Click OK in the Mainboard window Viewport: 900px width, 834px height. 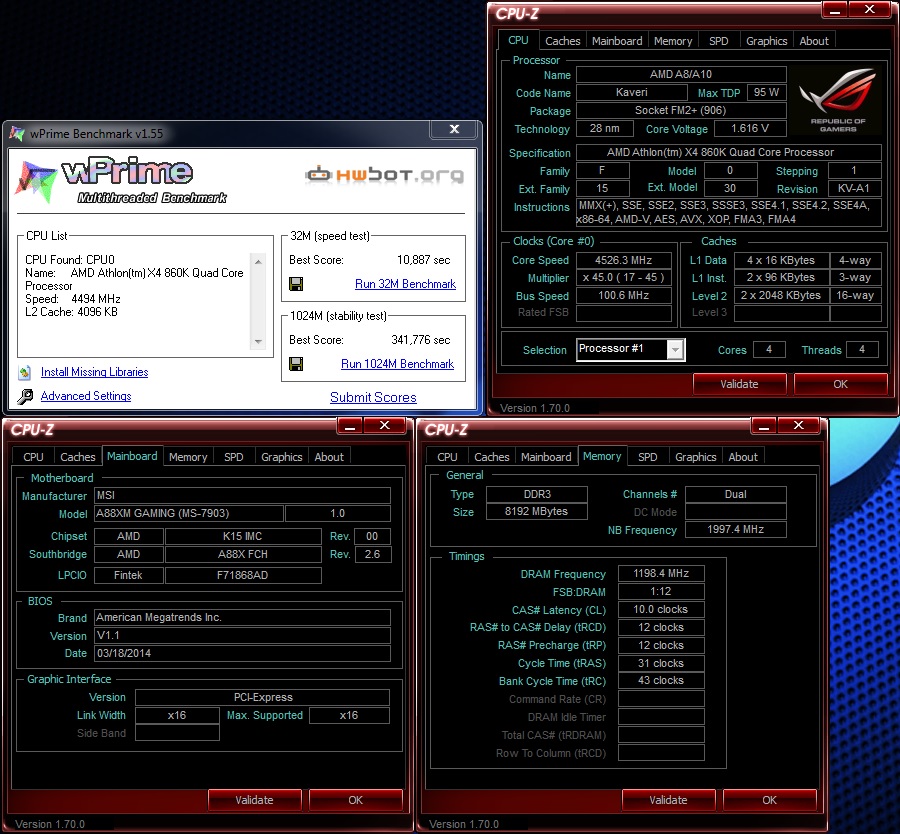point(355,800)
